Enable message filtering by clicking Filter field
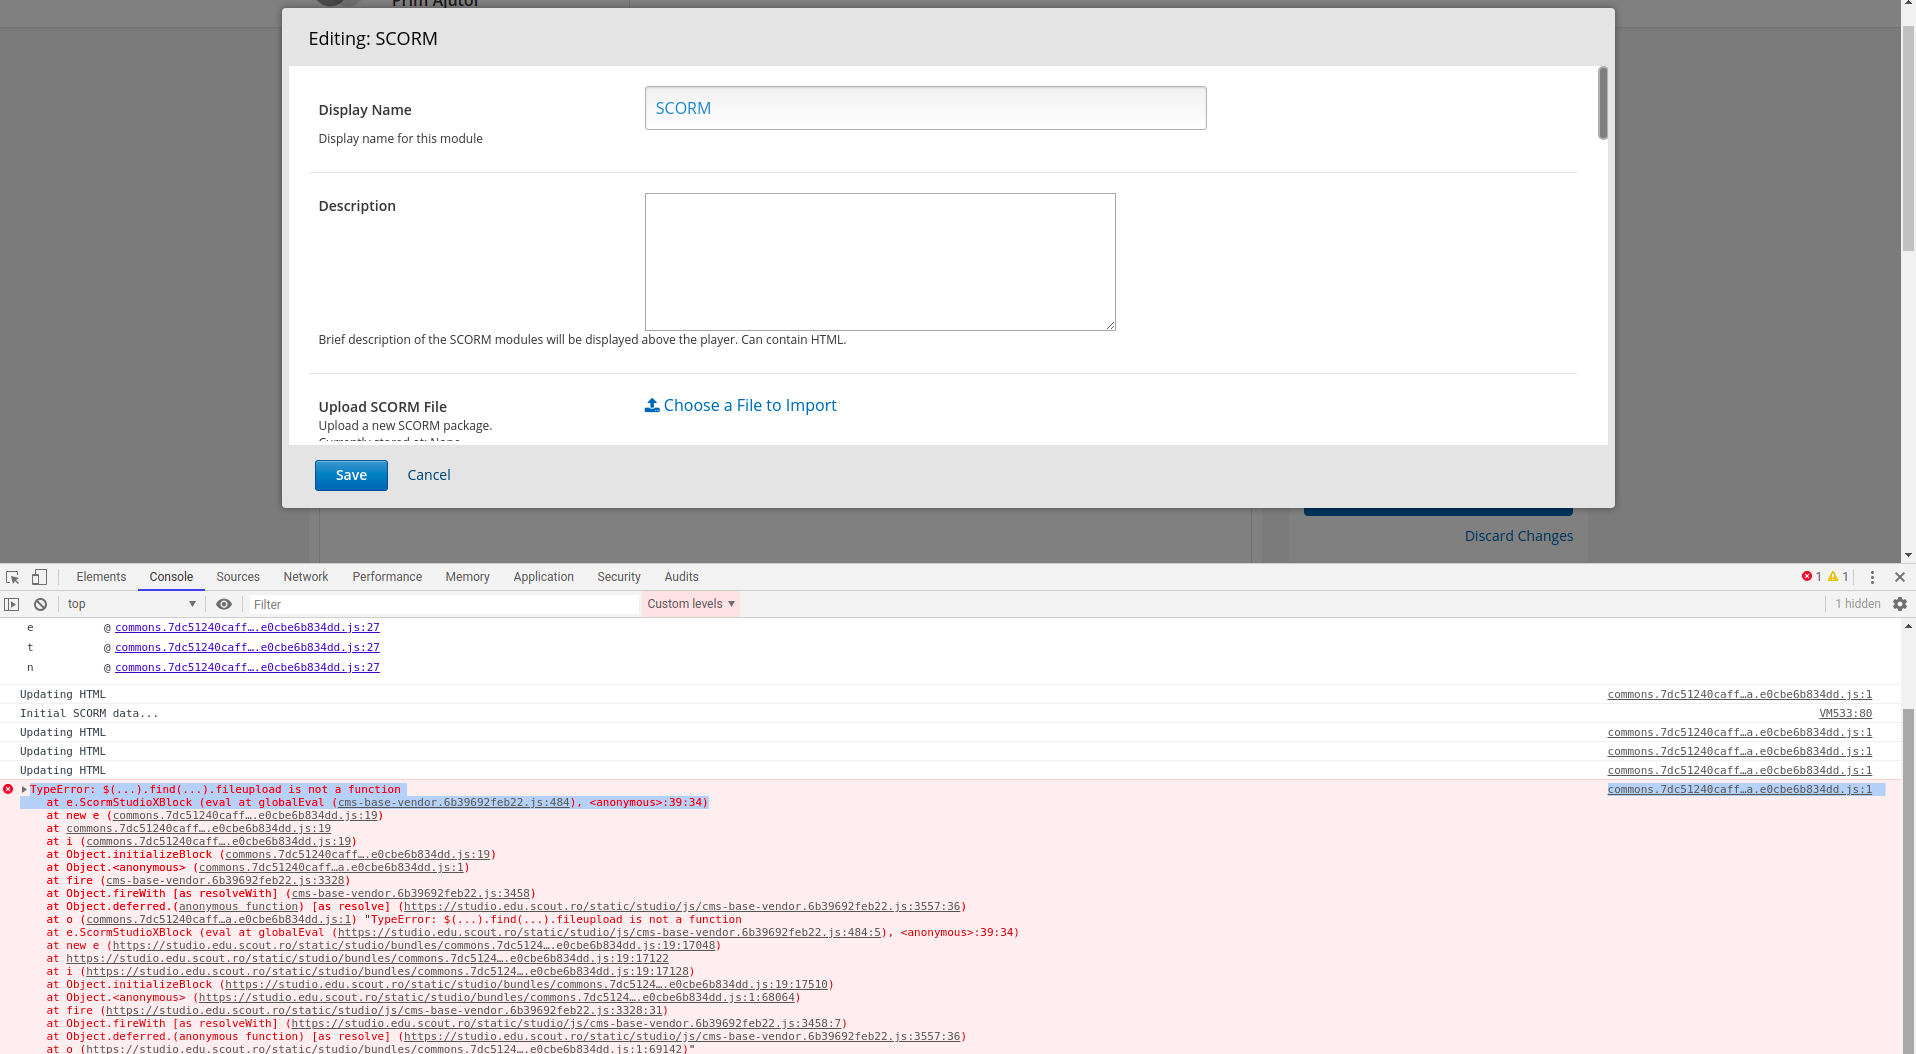The width and height of the screenshot is (1916, 1054). pyautogui.click(x=440, y=604)
